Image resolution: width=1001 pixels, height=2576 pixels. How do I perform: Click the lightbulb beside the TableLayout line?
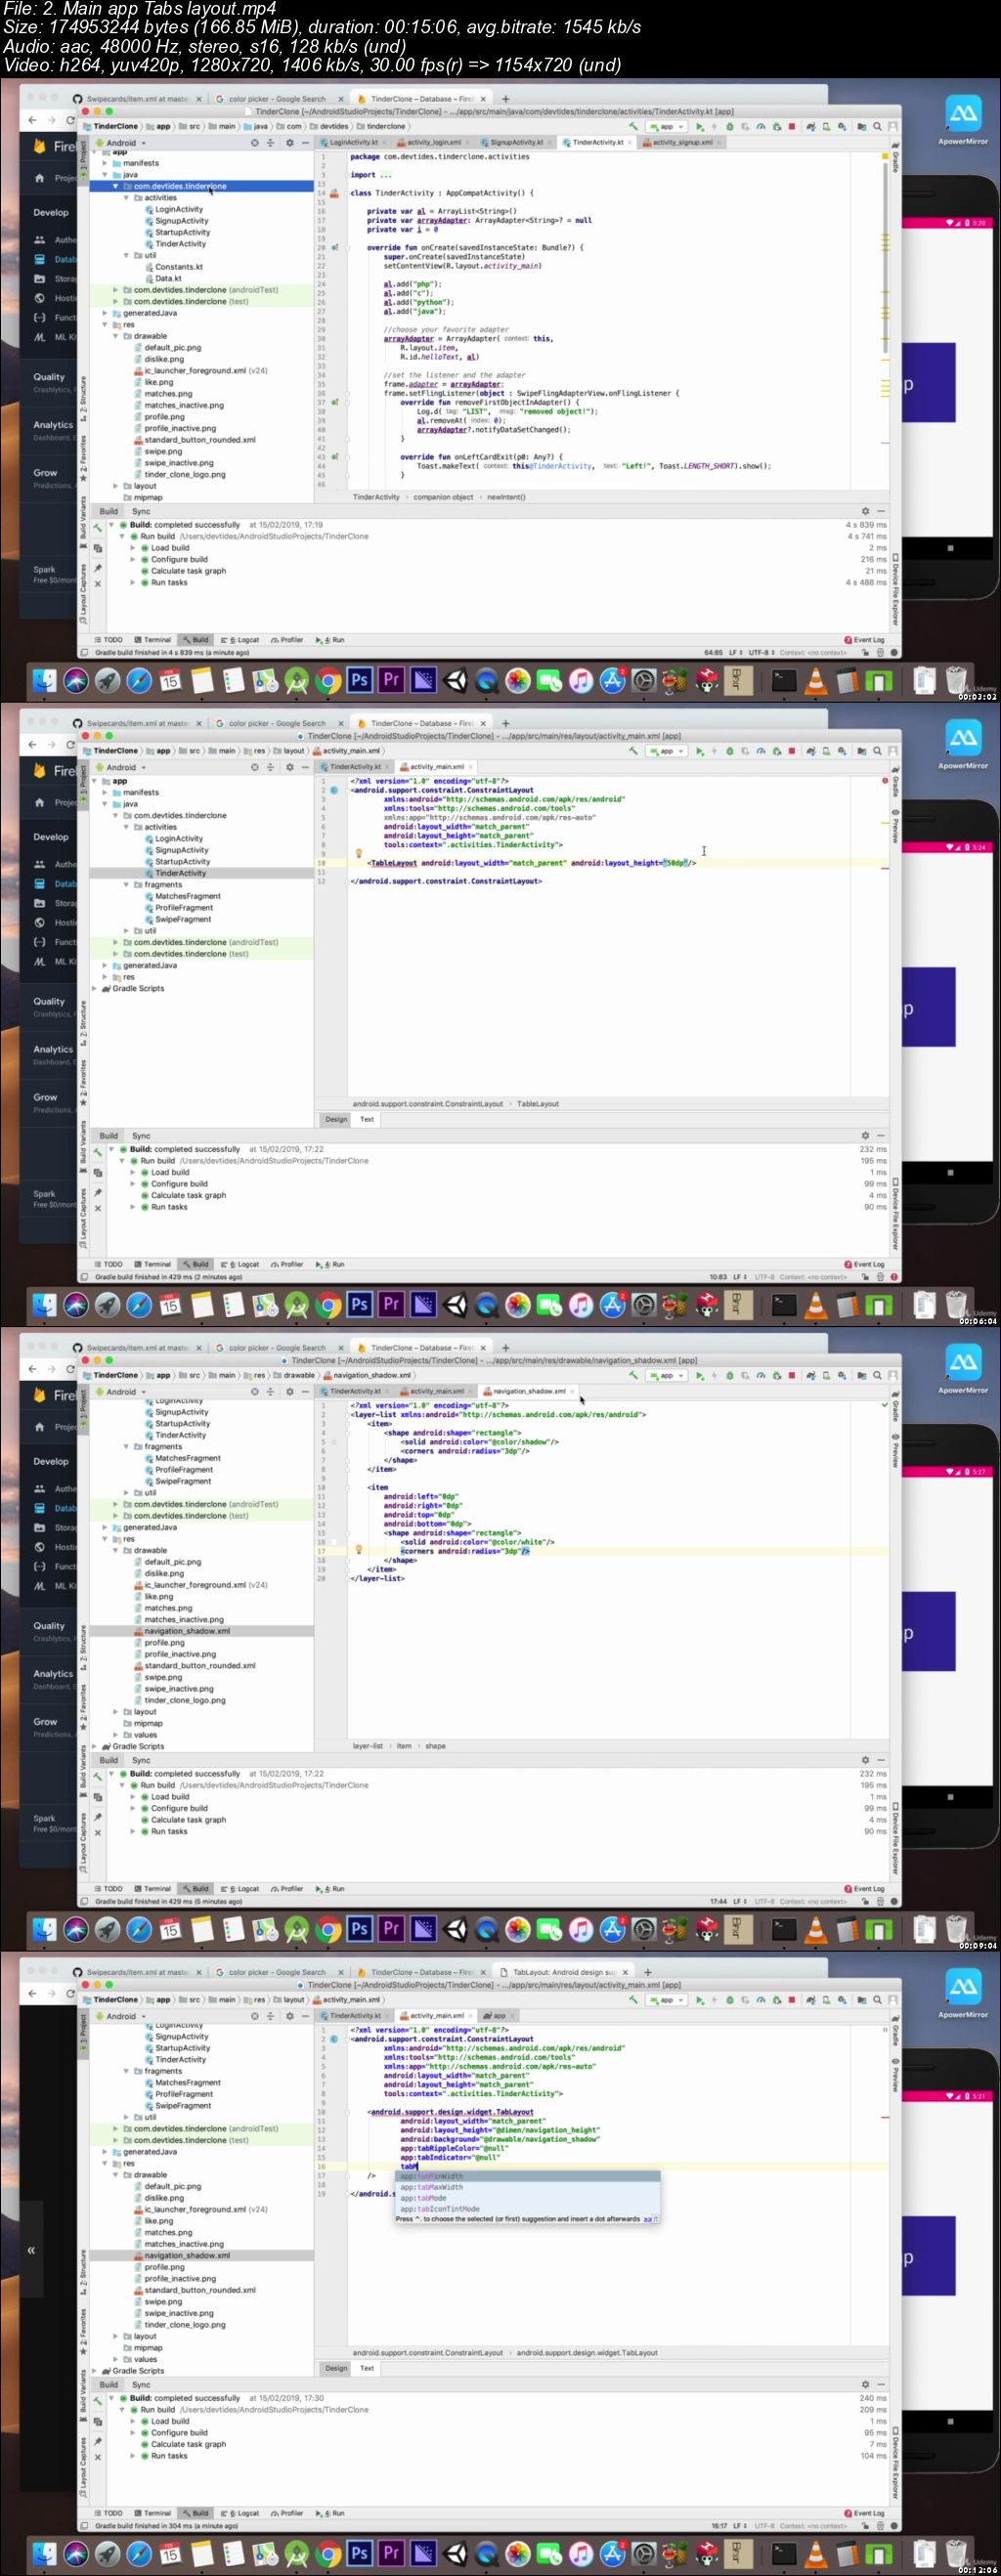pos(358,854)
